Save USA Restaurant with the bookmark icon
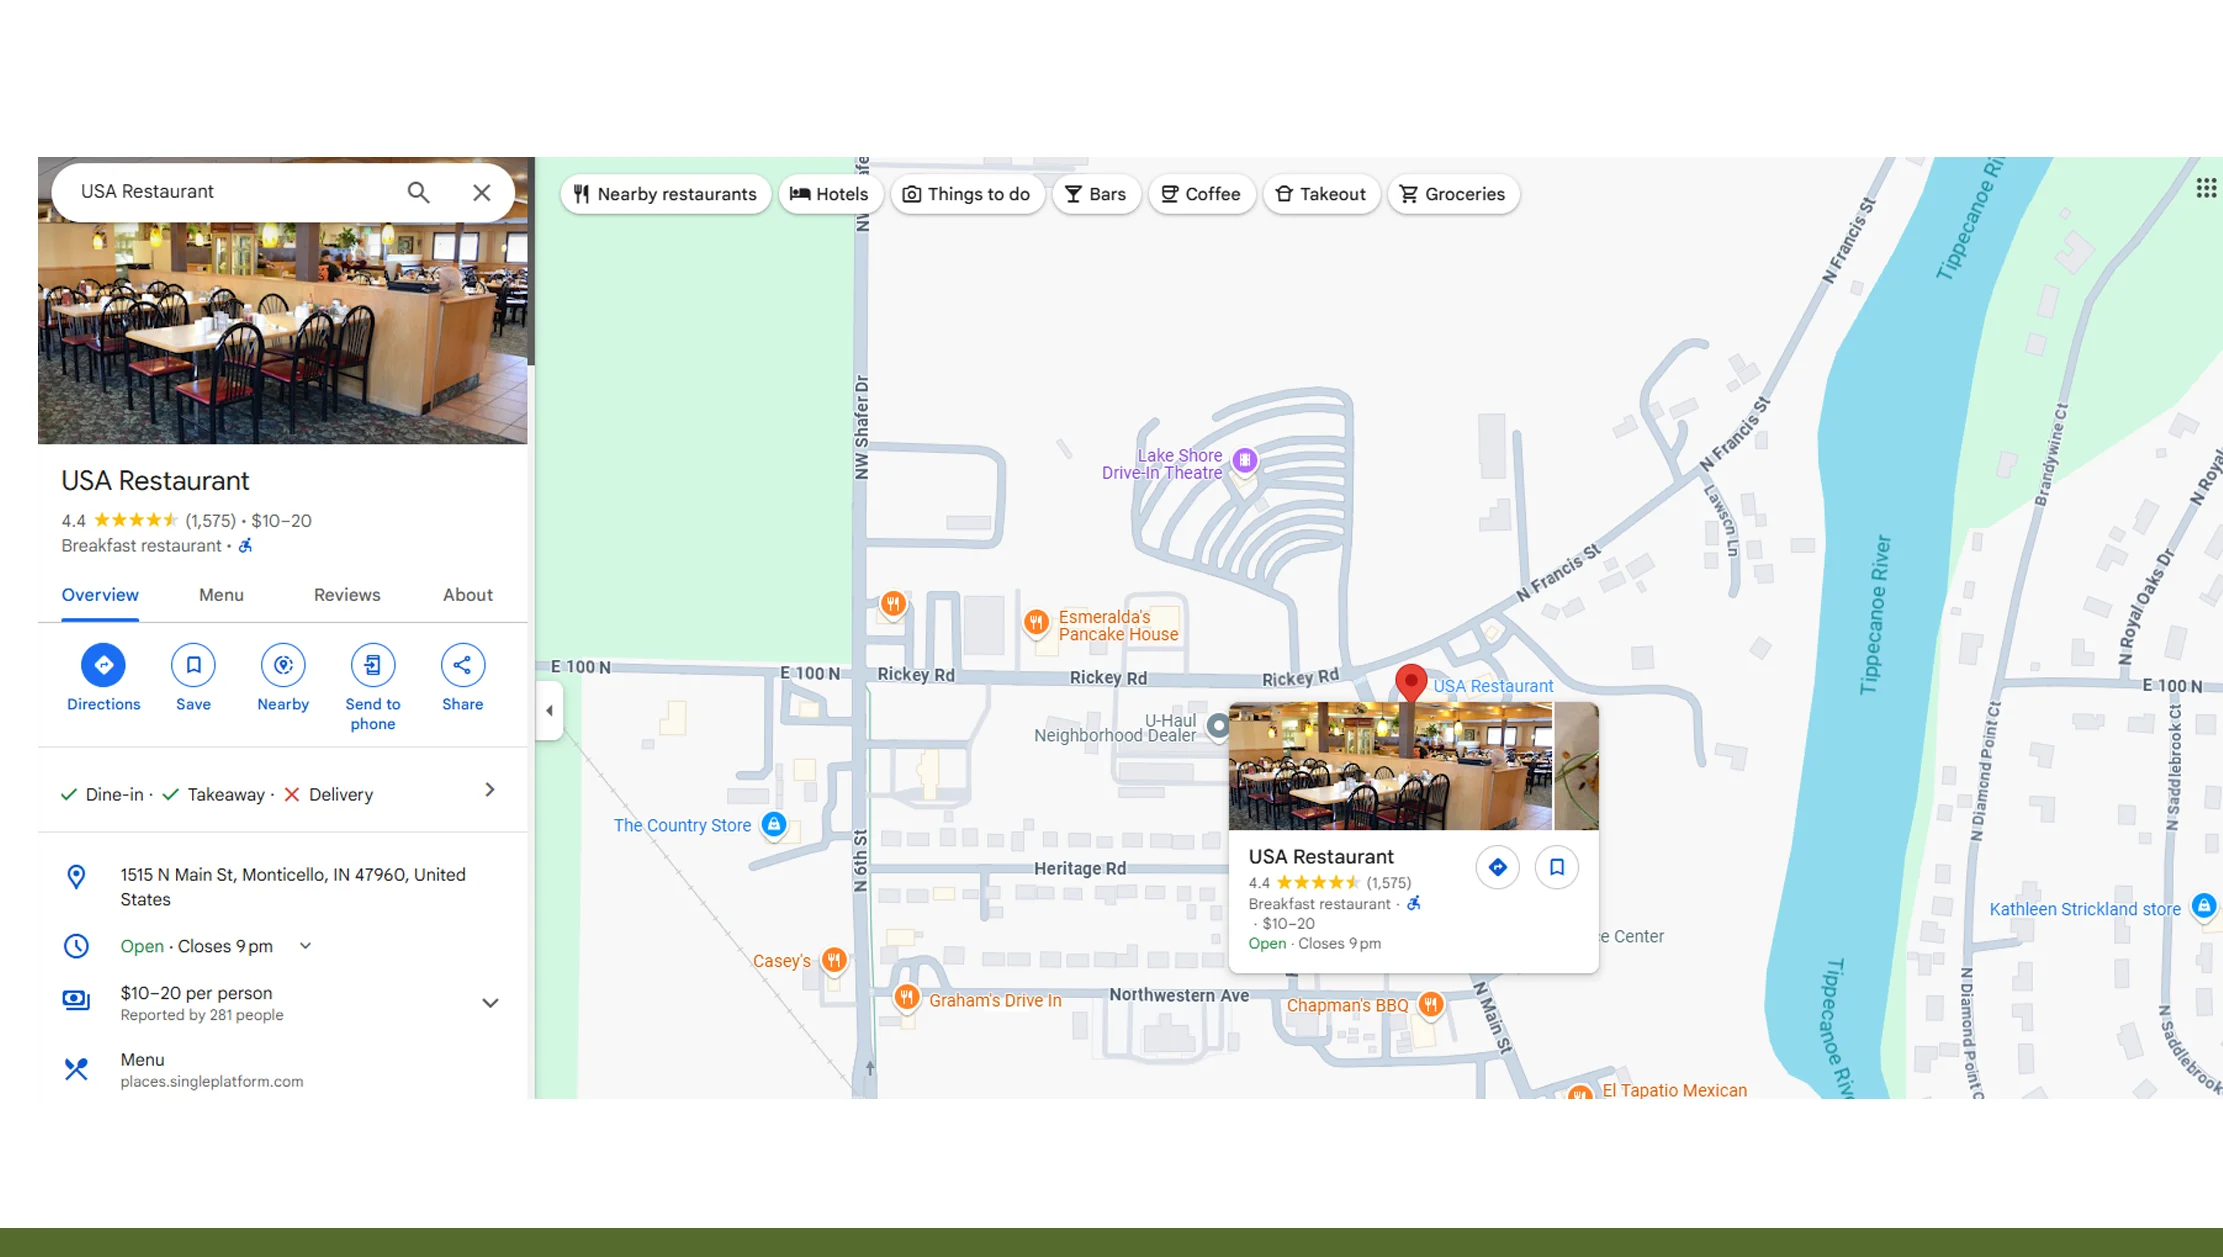 (193, 665)
